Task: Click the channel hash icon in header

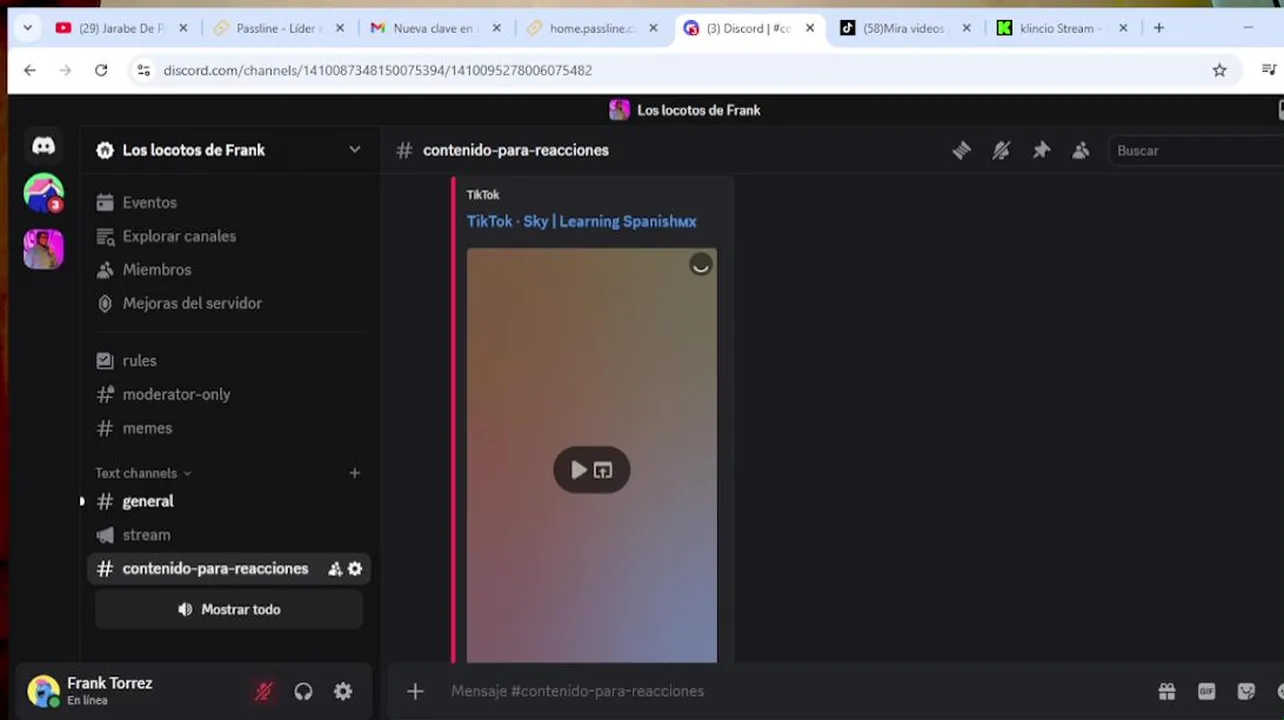Action: (x=404, y=150)
